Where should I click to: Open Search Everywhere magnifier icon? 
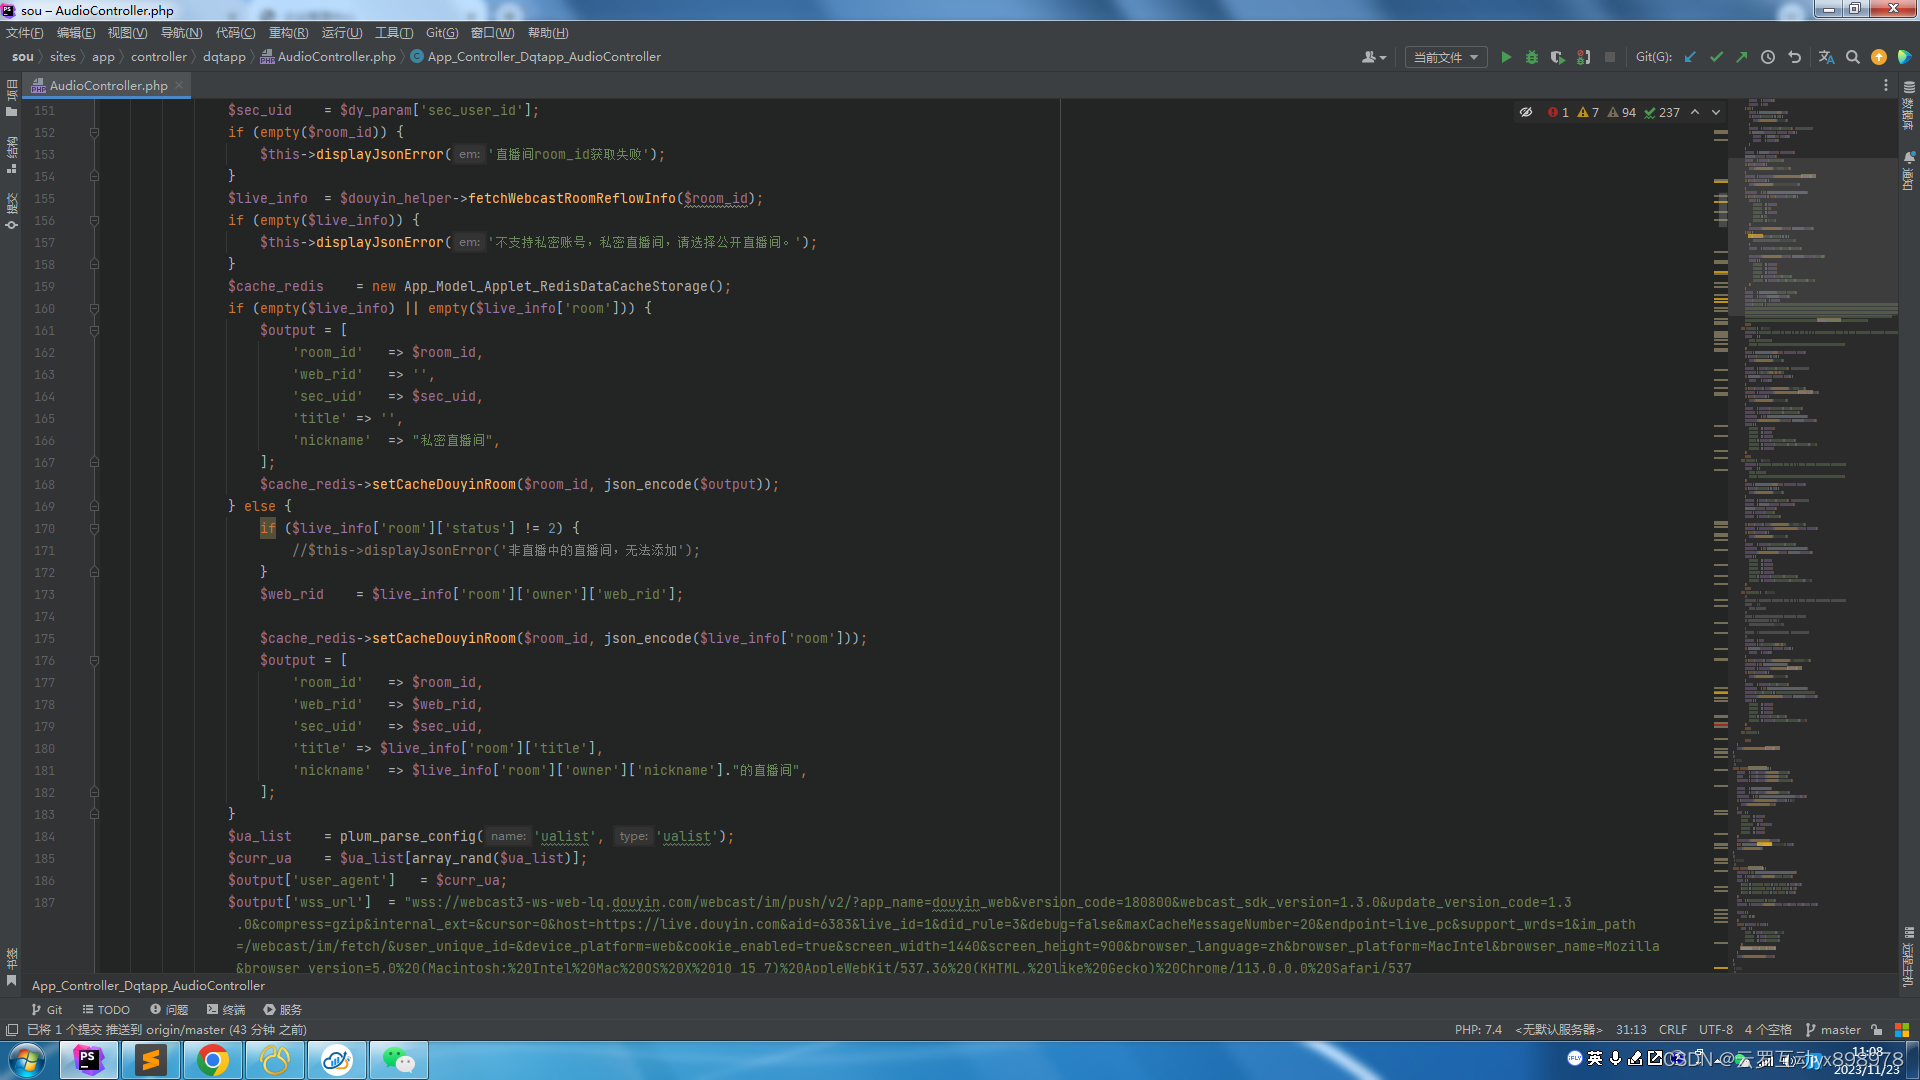coord(1853,57)
